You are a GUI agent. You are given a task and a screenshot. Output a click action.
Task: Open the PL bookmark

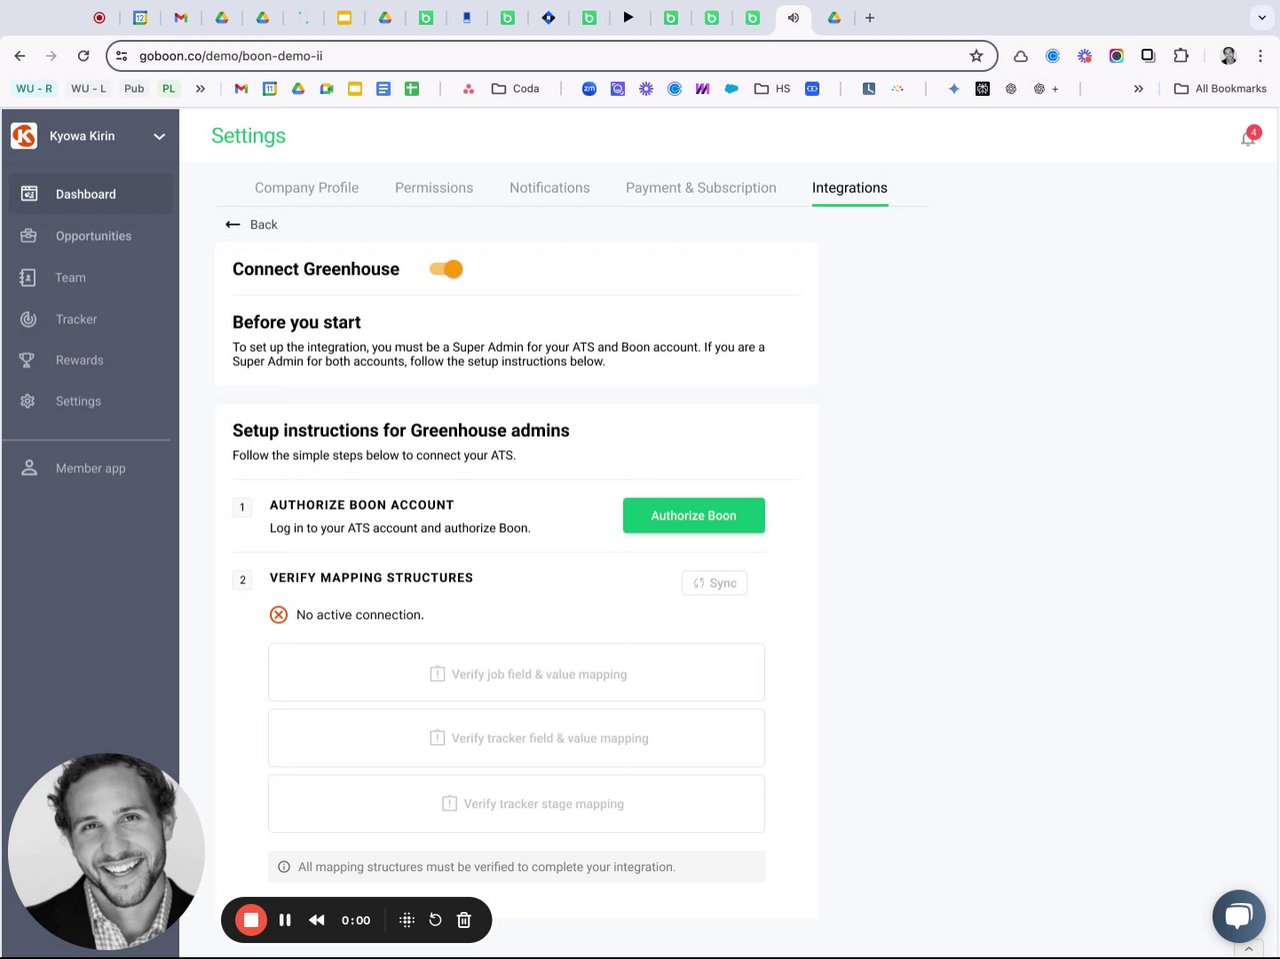click(169, 88)
